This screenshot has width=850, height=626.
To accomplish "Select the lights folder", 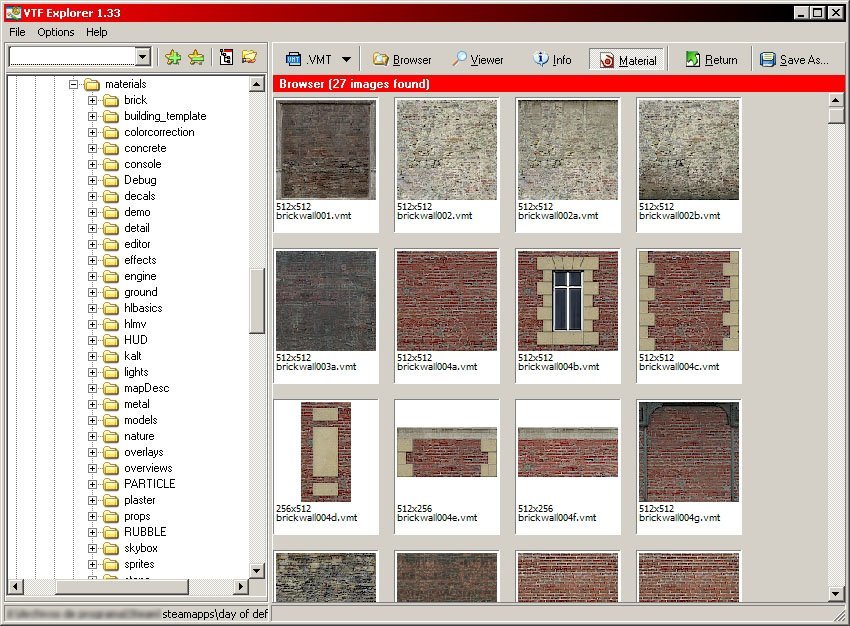I will click(x=136, y=372).
